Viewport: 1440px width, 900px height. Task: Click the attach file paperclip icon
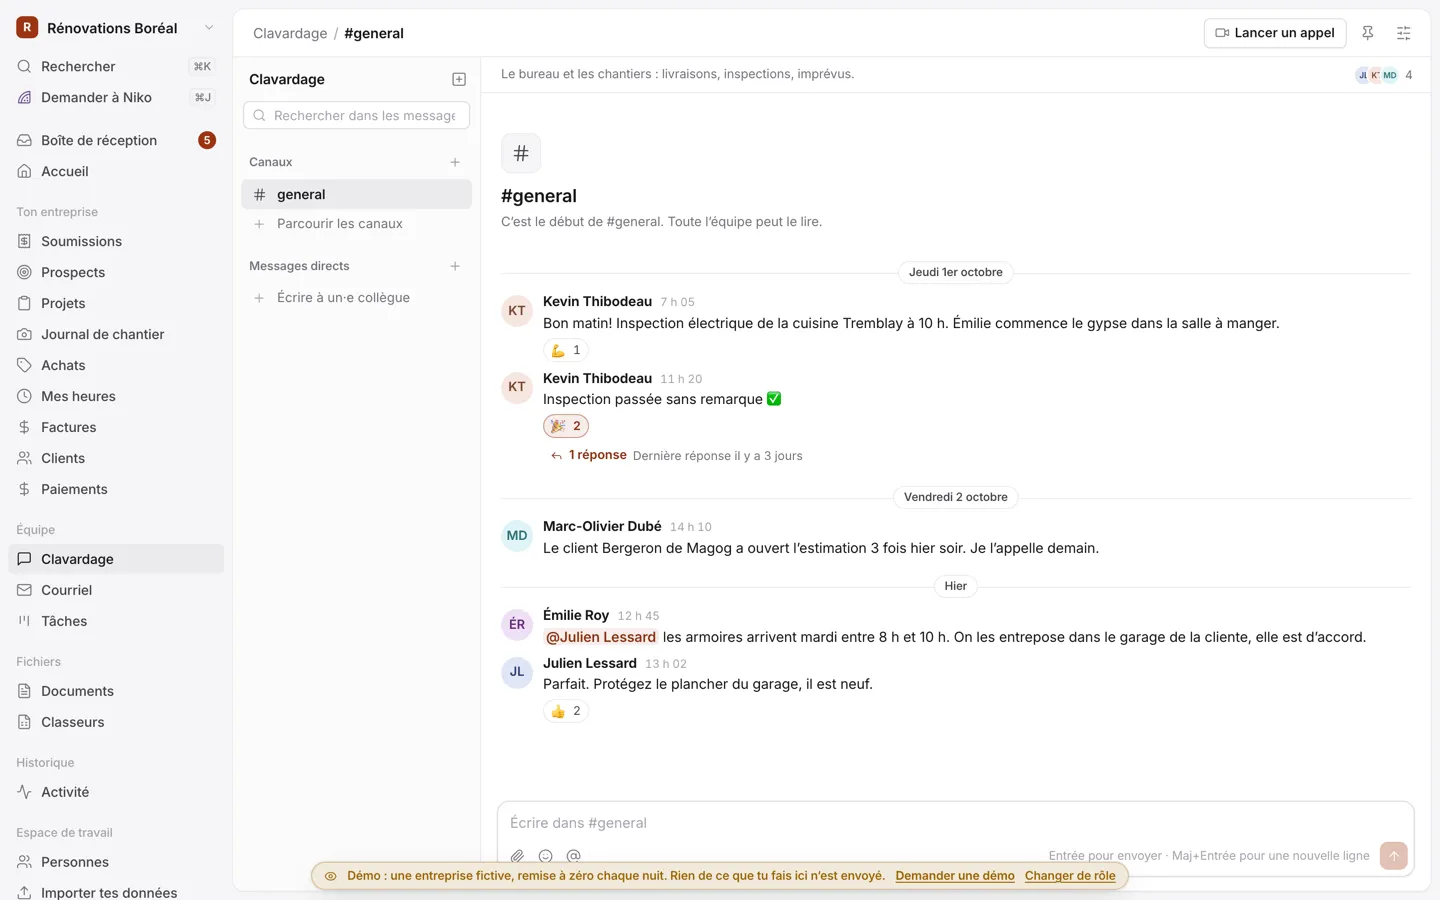(x=517, y=856)
